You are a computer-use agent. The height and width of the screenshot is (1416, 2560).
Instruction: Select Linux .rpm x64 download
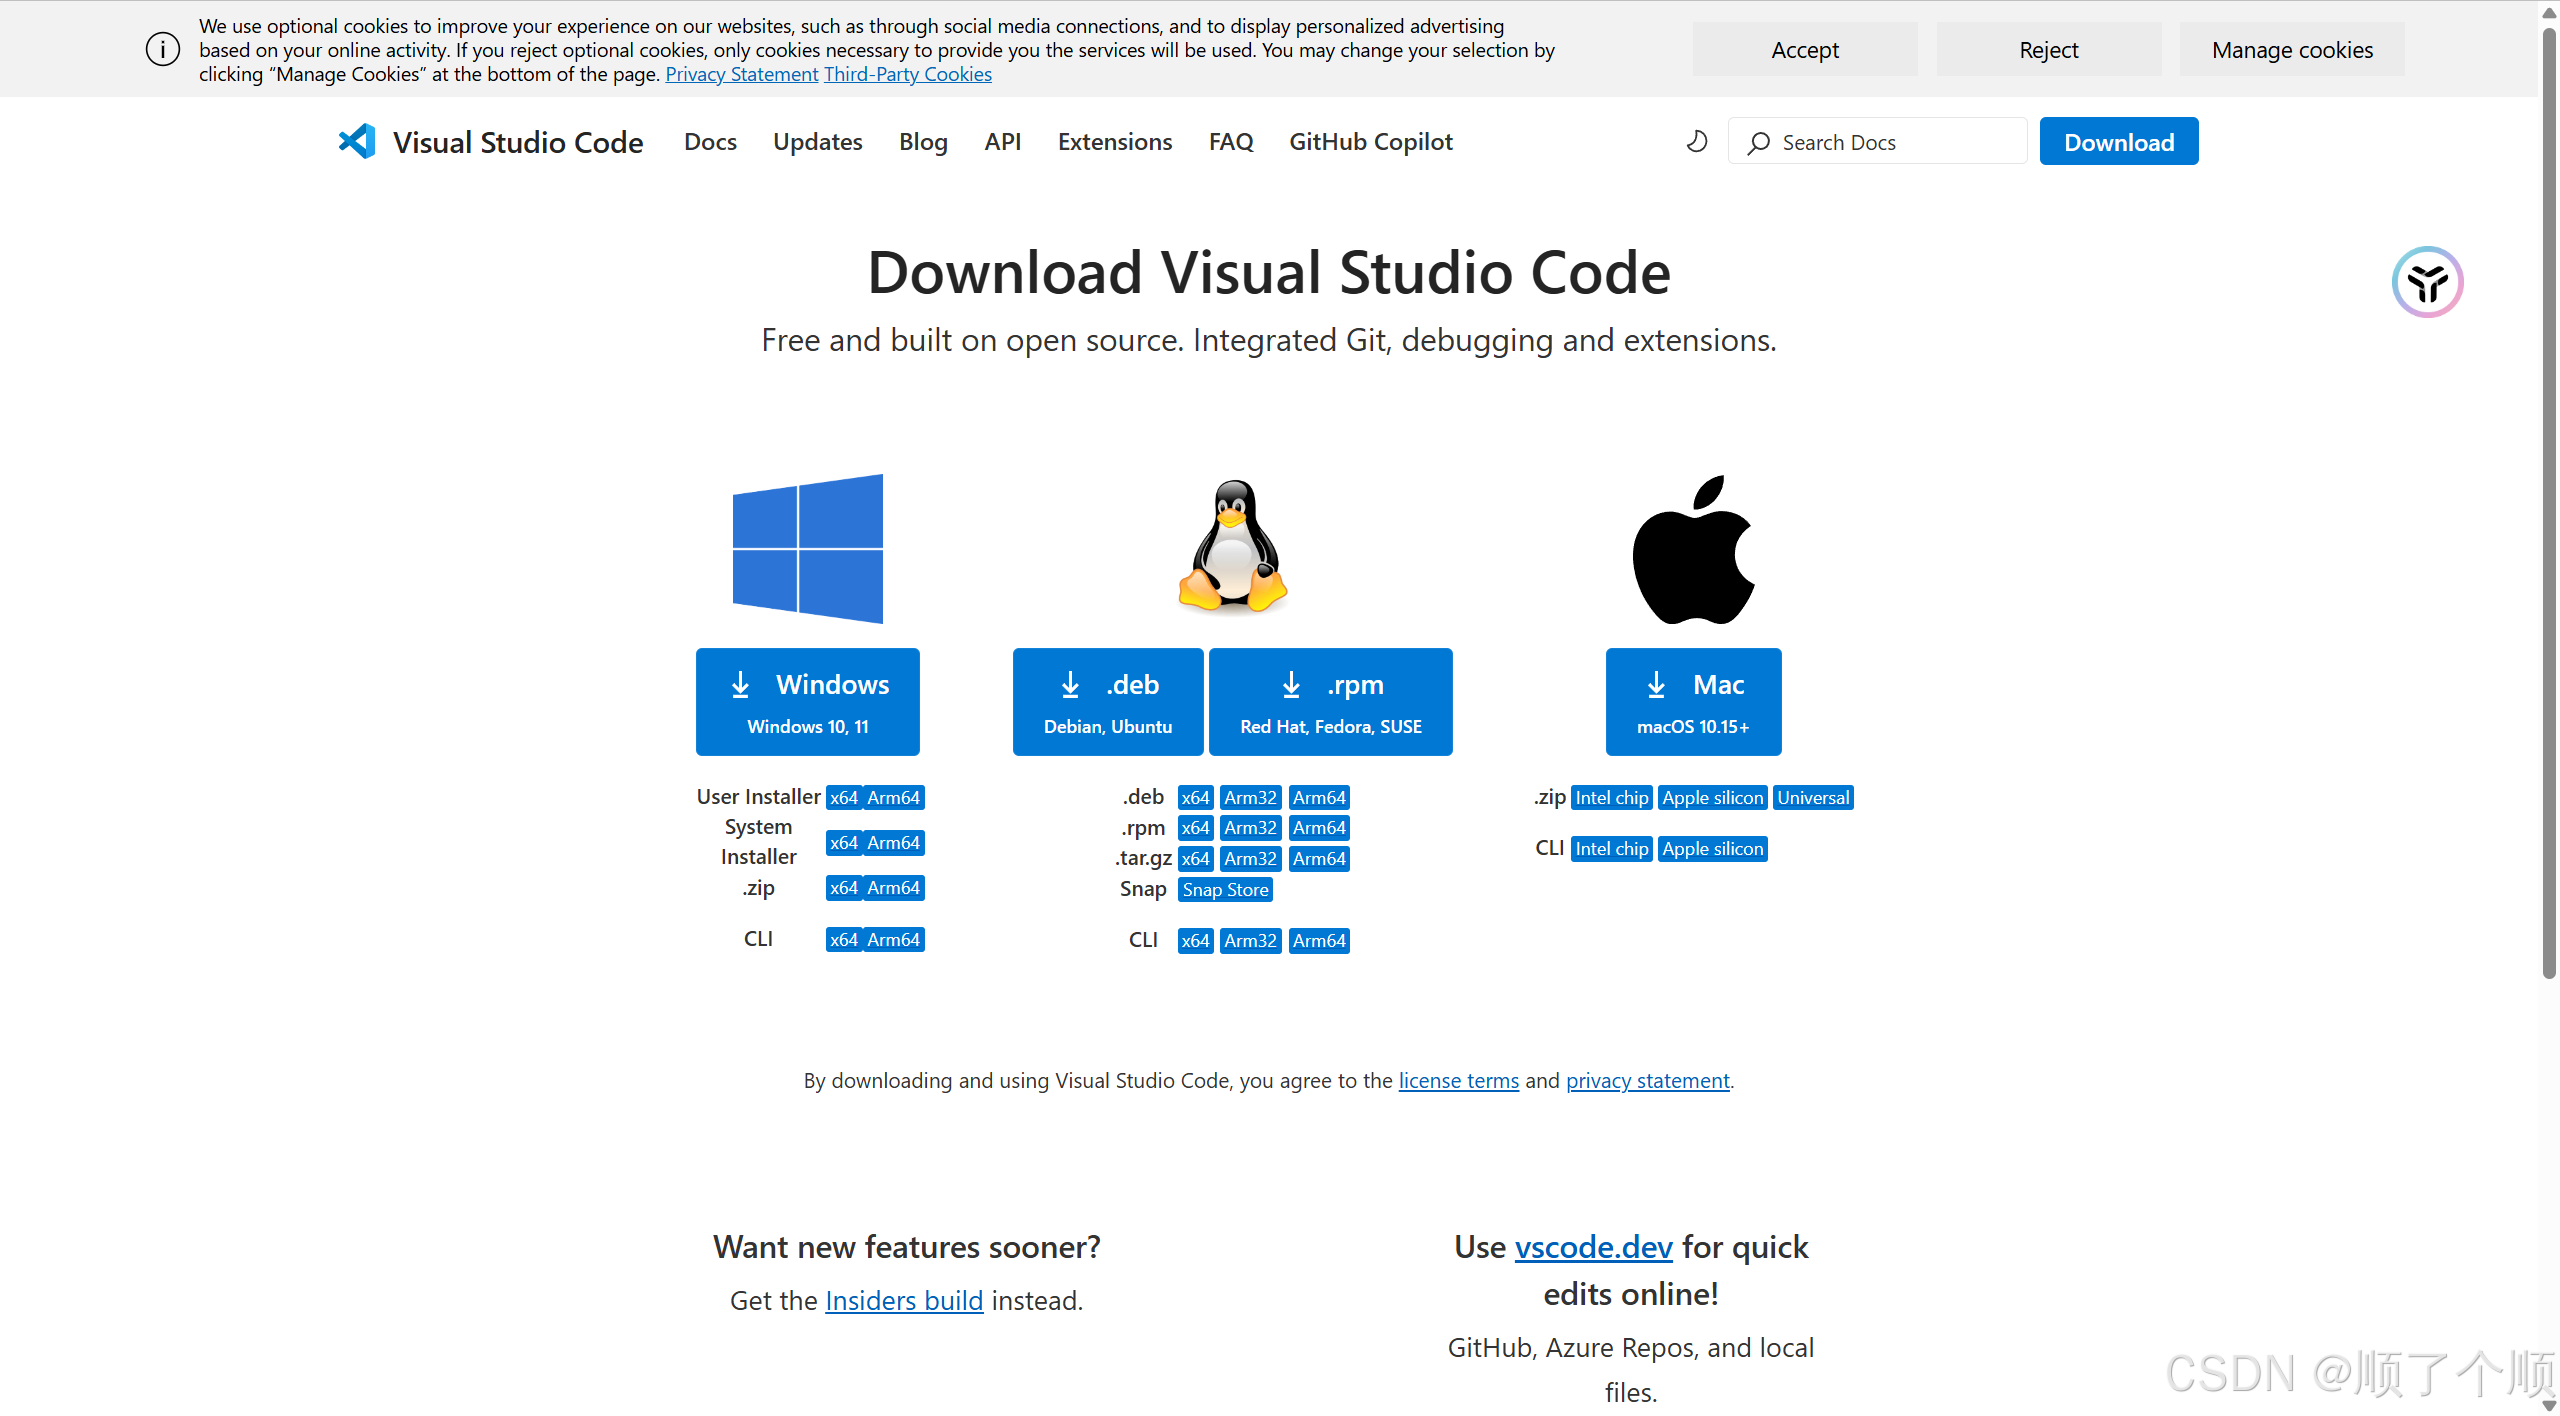pos(1195,827)
